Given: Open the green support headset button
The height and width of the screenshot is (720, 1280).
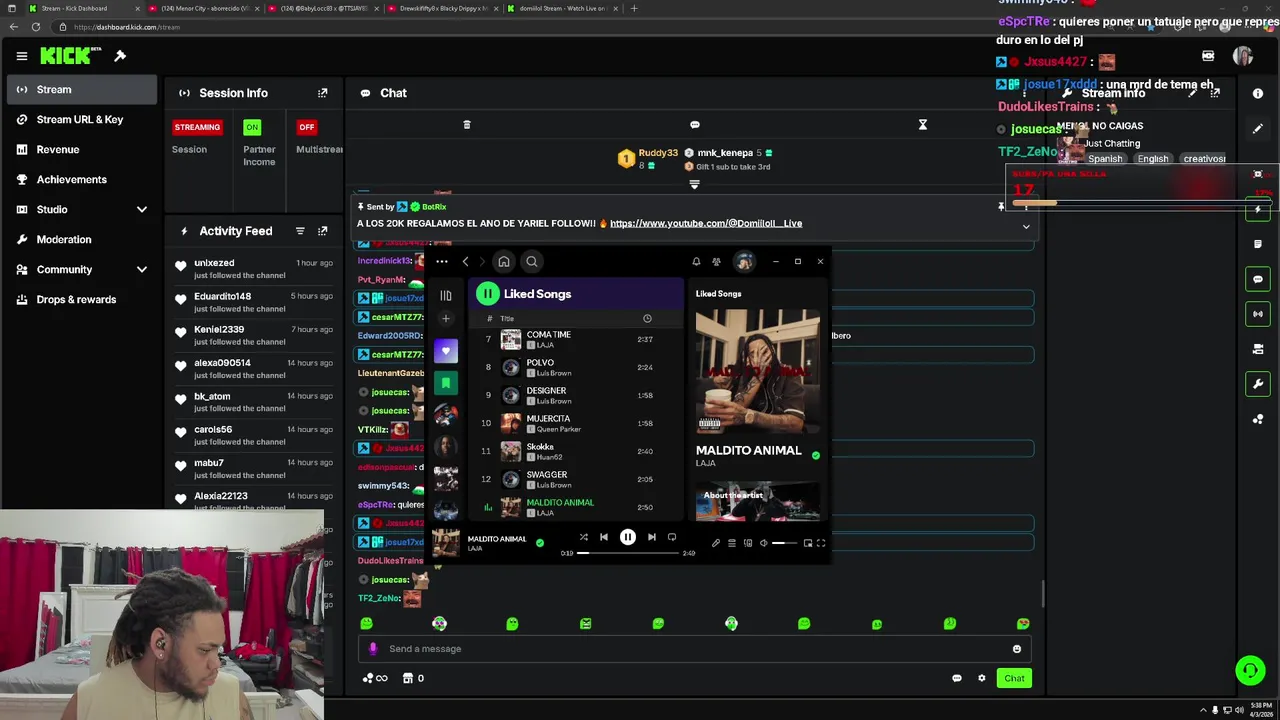Looking at the screenshot, I should tap(1250, 670).
